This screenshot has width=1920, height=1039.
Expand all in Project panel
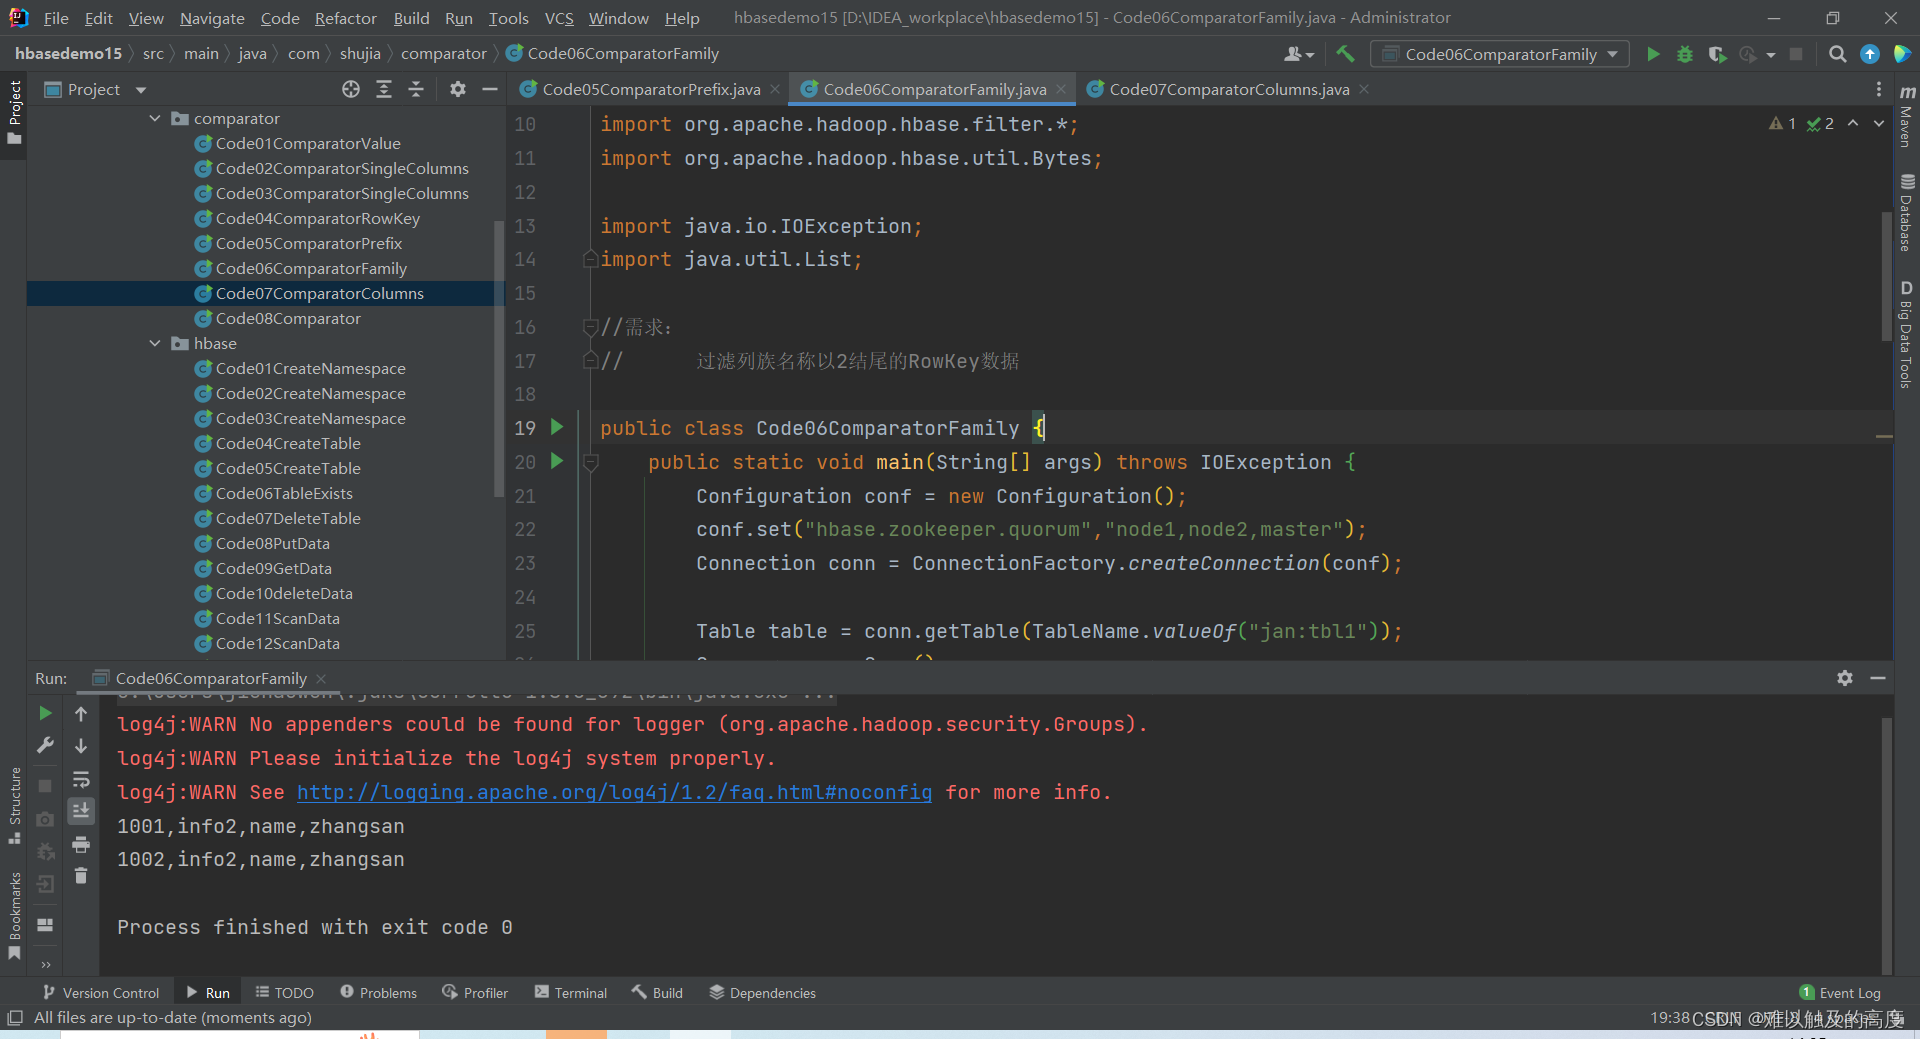(x=384, y=89)
